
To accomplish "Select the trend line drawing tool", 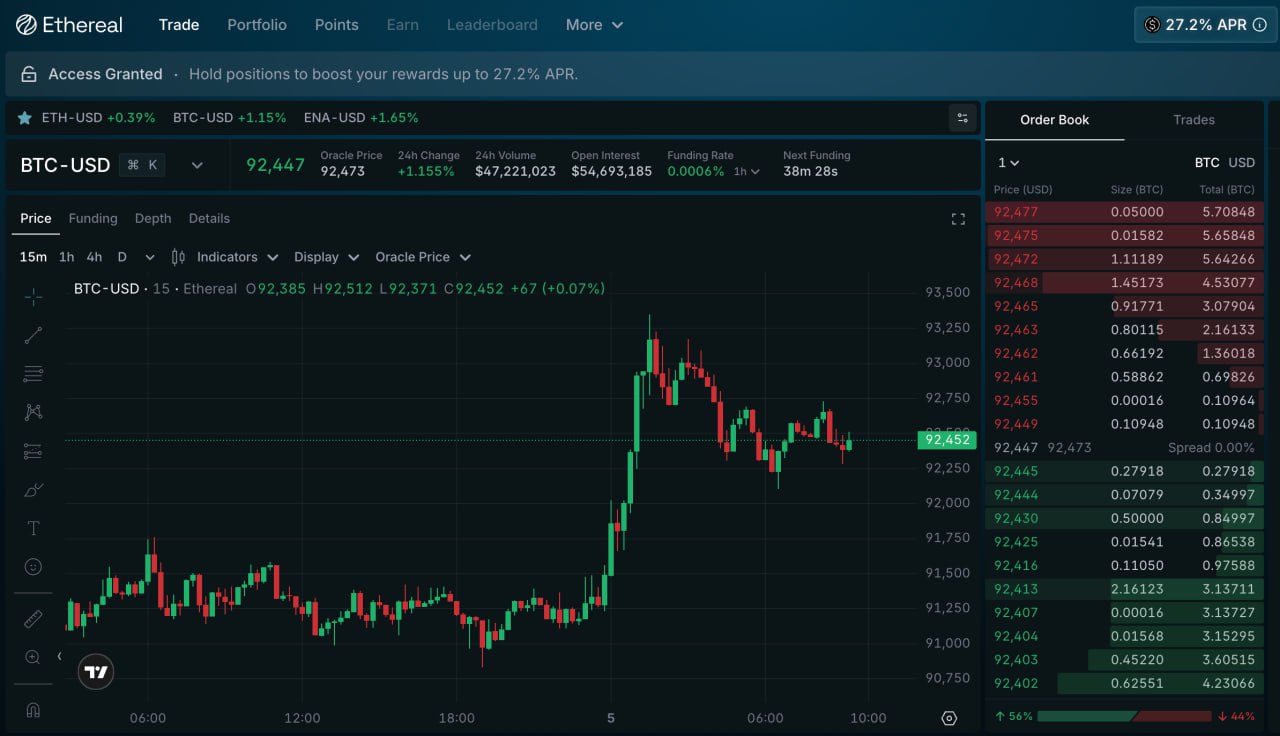I will point(33,335).
